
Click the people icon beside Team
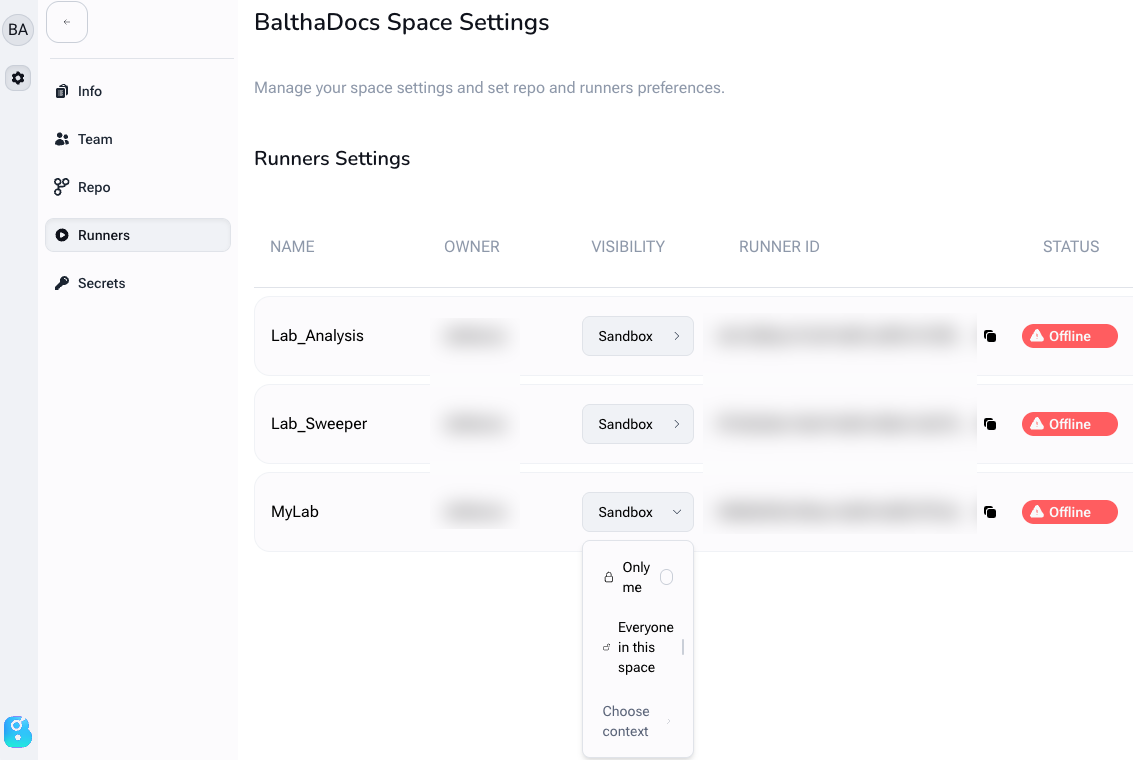[62, 139]
